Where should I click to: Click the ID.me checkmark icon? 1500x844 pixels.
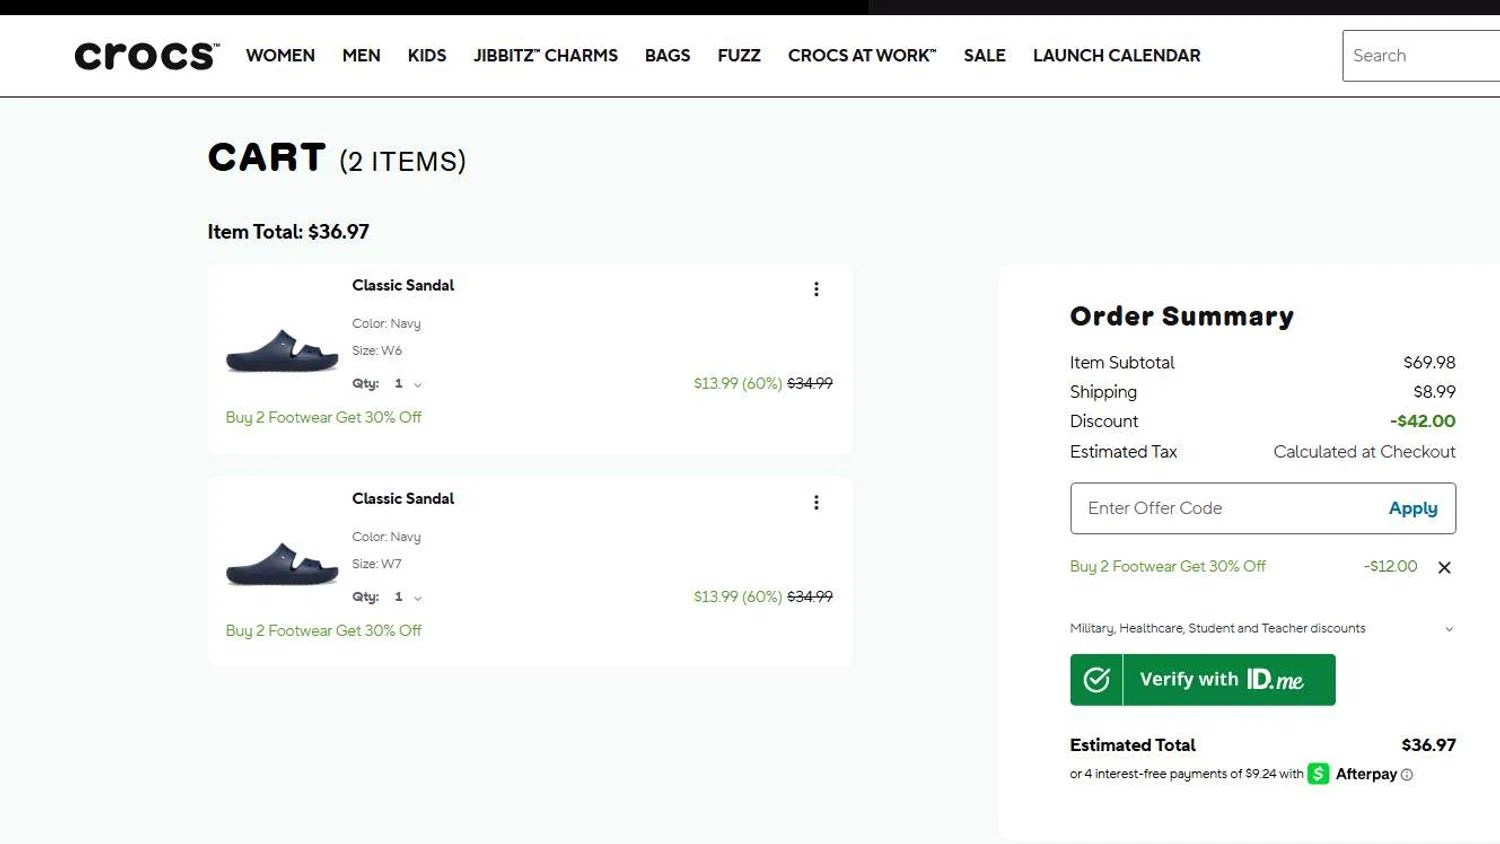[1097, 680]
